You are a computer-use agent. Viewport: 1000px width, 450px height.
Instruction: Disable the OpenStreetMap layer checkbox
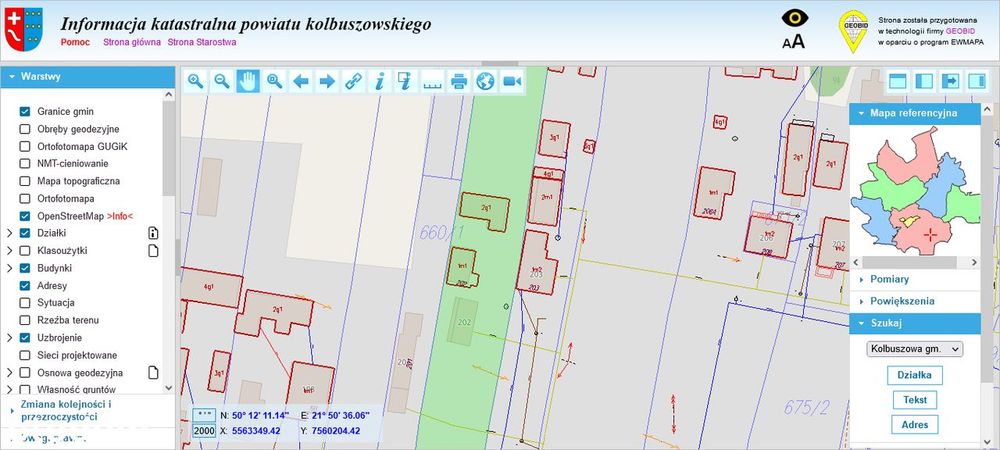coord(25,216)
